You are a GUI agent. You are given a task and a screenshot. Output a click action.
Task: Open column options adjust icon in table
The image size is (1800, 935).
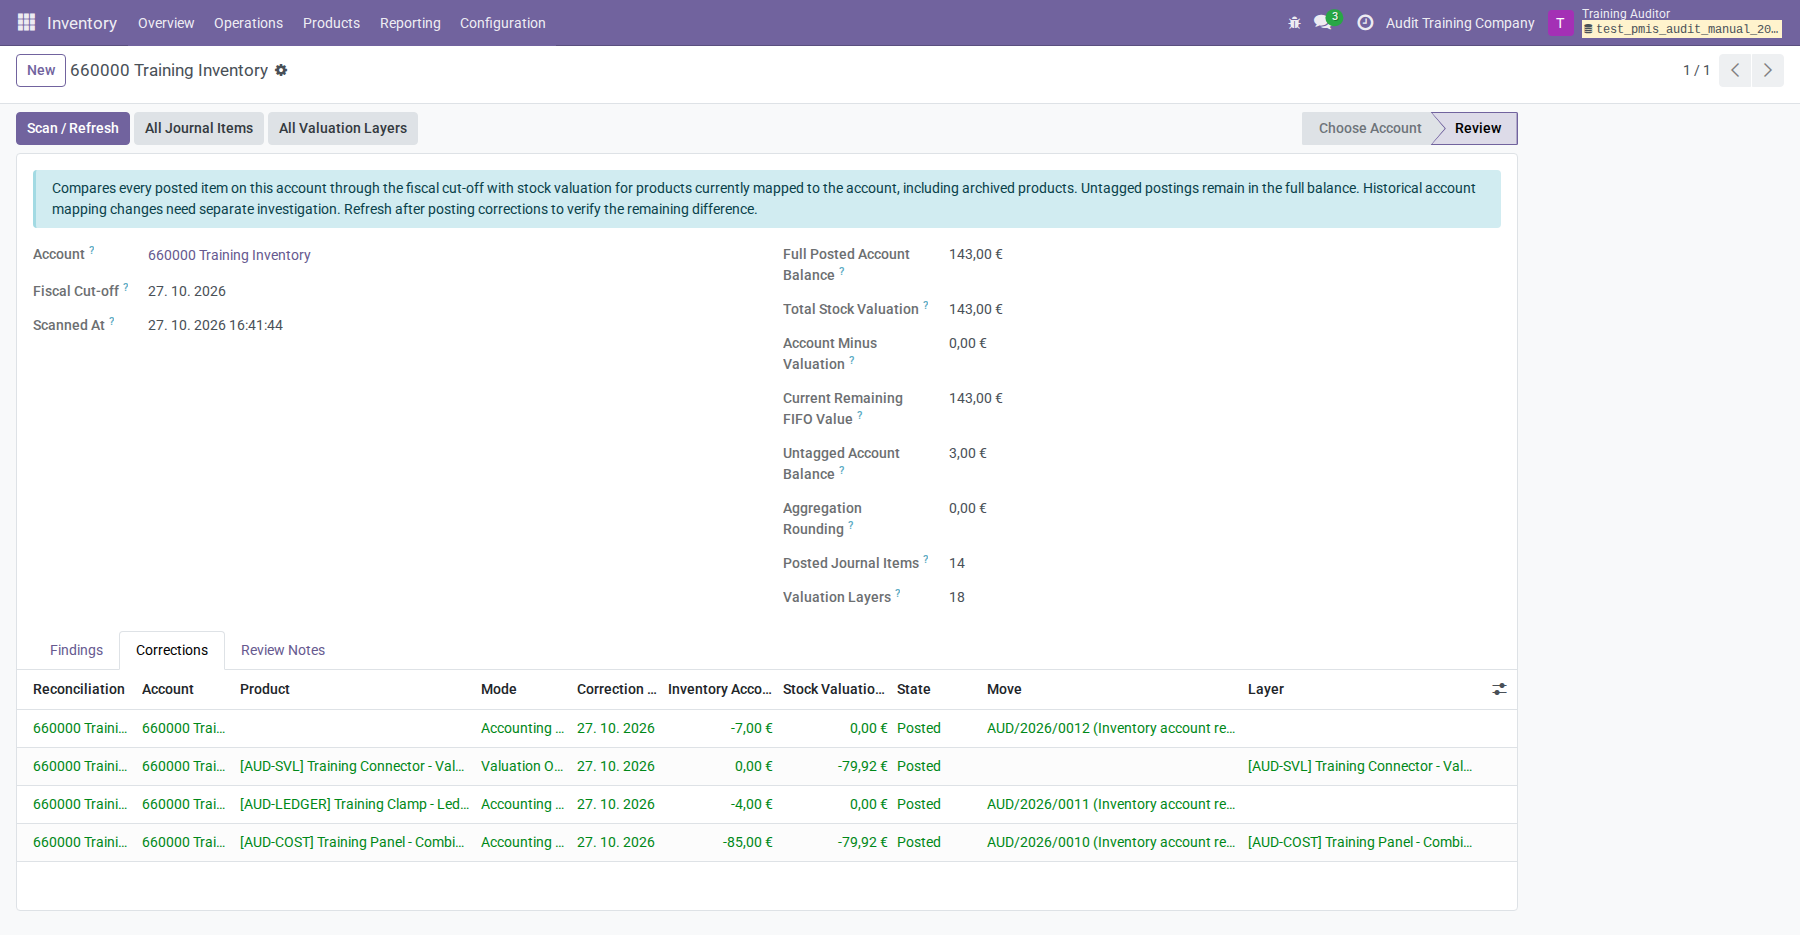(1499, 689)
